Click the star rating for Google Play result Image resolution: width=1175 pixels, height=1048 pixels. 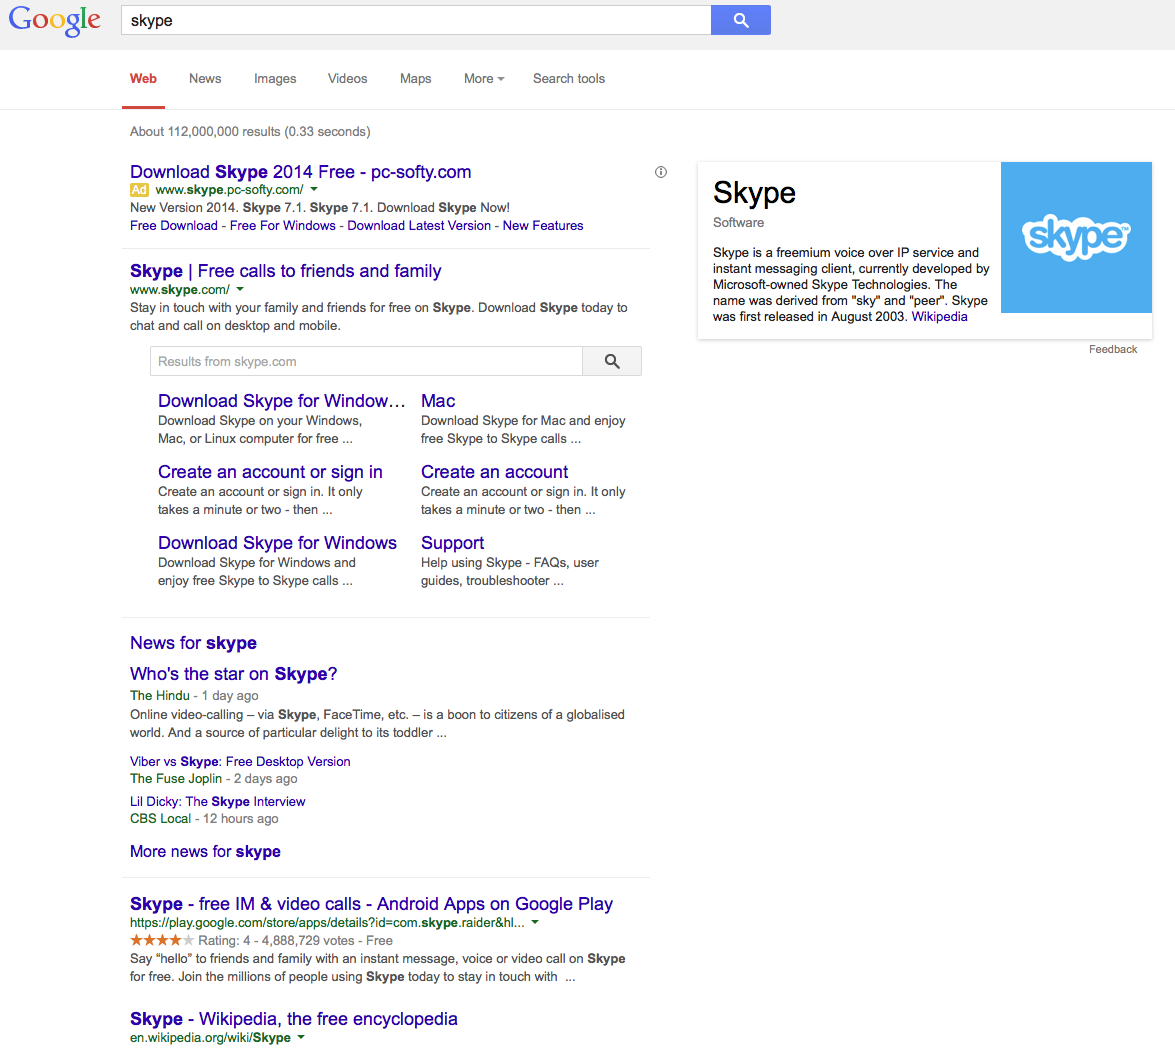point(162,940)
